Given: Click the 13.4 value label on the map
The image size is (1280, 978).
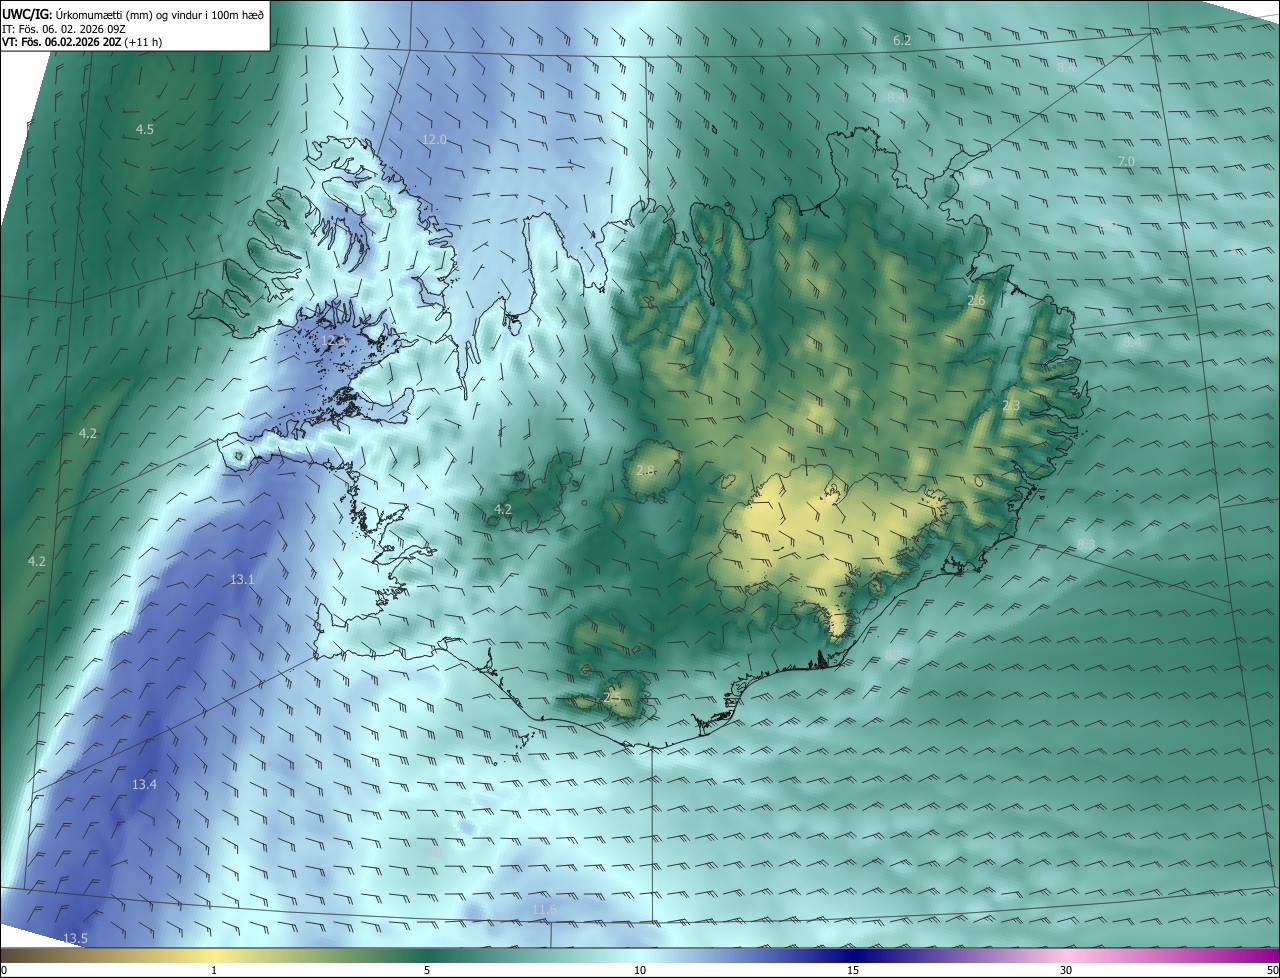Looking at the screenshot, I should point(144,785).
